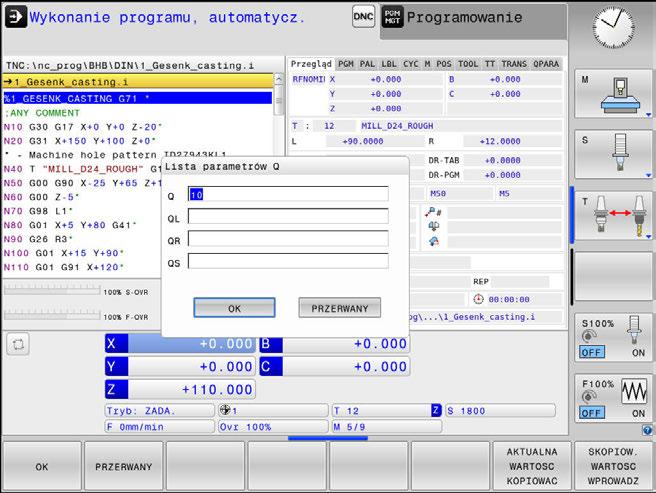The height and width of the screenshot is (493, 656).
Task: Open the POS status tab
Action: pos(444,64)
